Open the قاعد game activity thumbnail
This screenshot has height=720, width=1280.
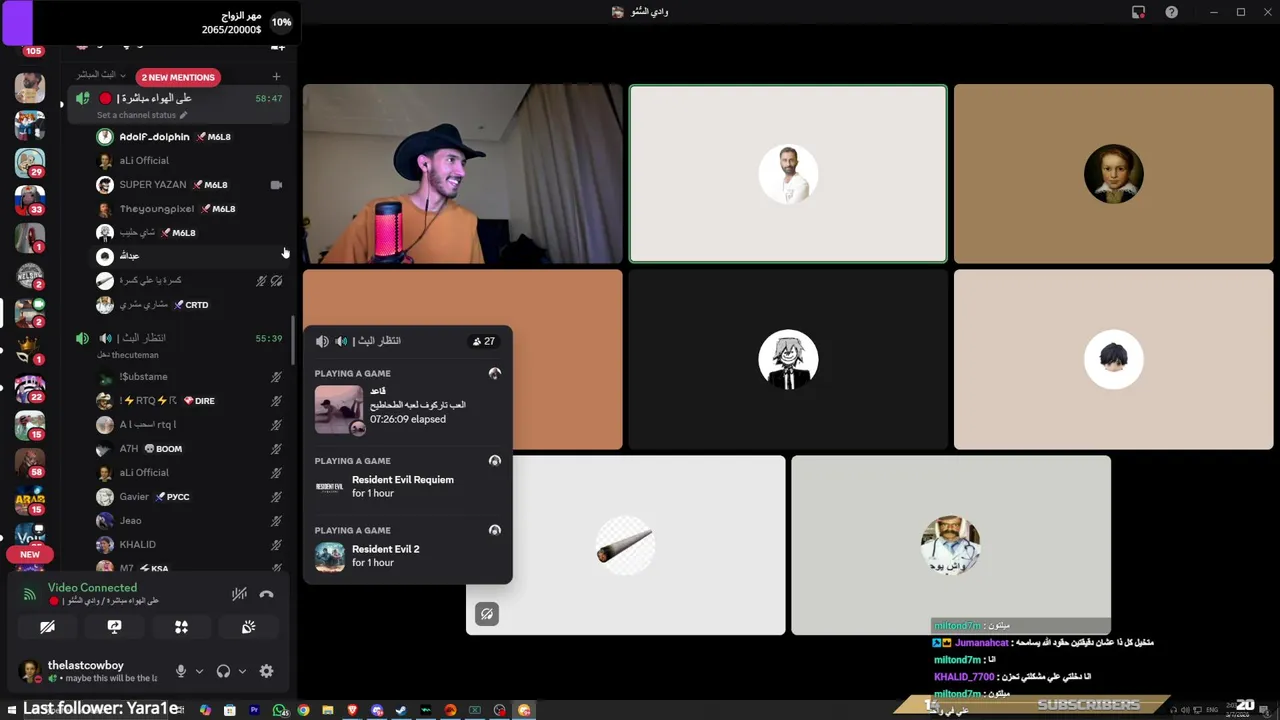pyautogui.click(x=339, y=410)
